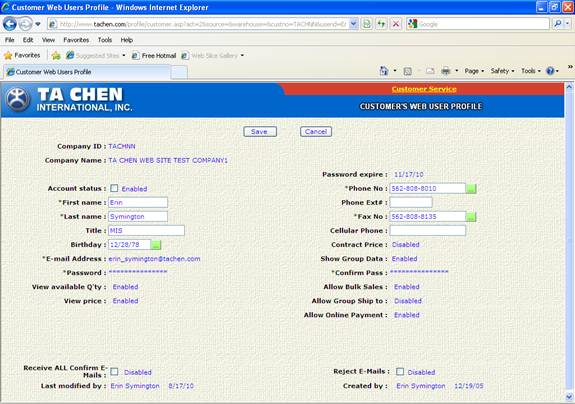Open the Page dropdown menu
Screen dimensions: 575x404
click(x=474, y=71)
